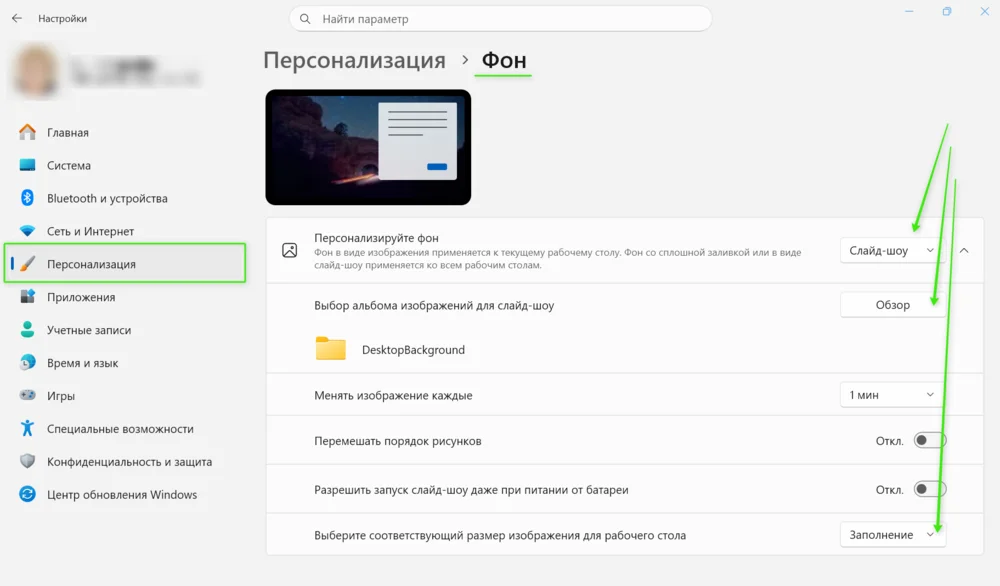Click the Время и язык clock icon

27,362
